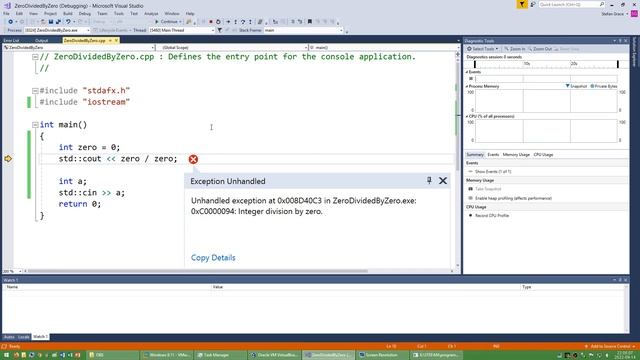Open the Help menu
640x360 pixels.
pyautogui.click(x=190, y=13)
